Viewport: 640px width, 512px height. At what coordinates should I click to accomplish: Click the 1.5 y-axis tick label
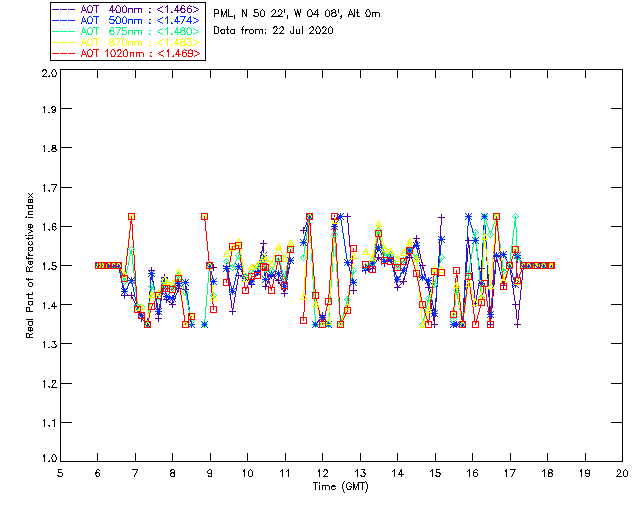click(49, 266)
